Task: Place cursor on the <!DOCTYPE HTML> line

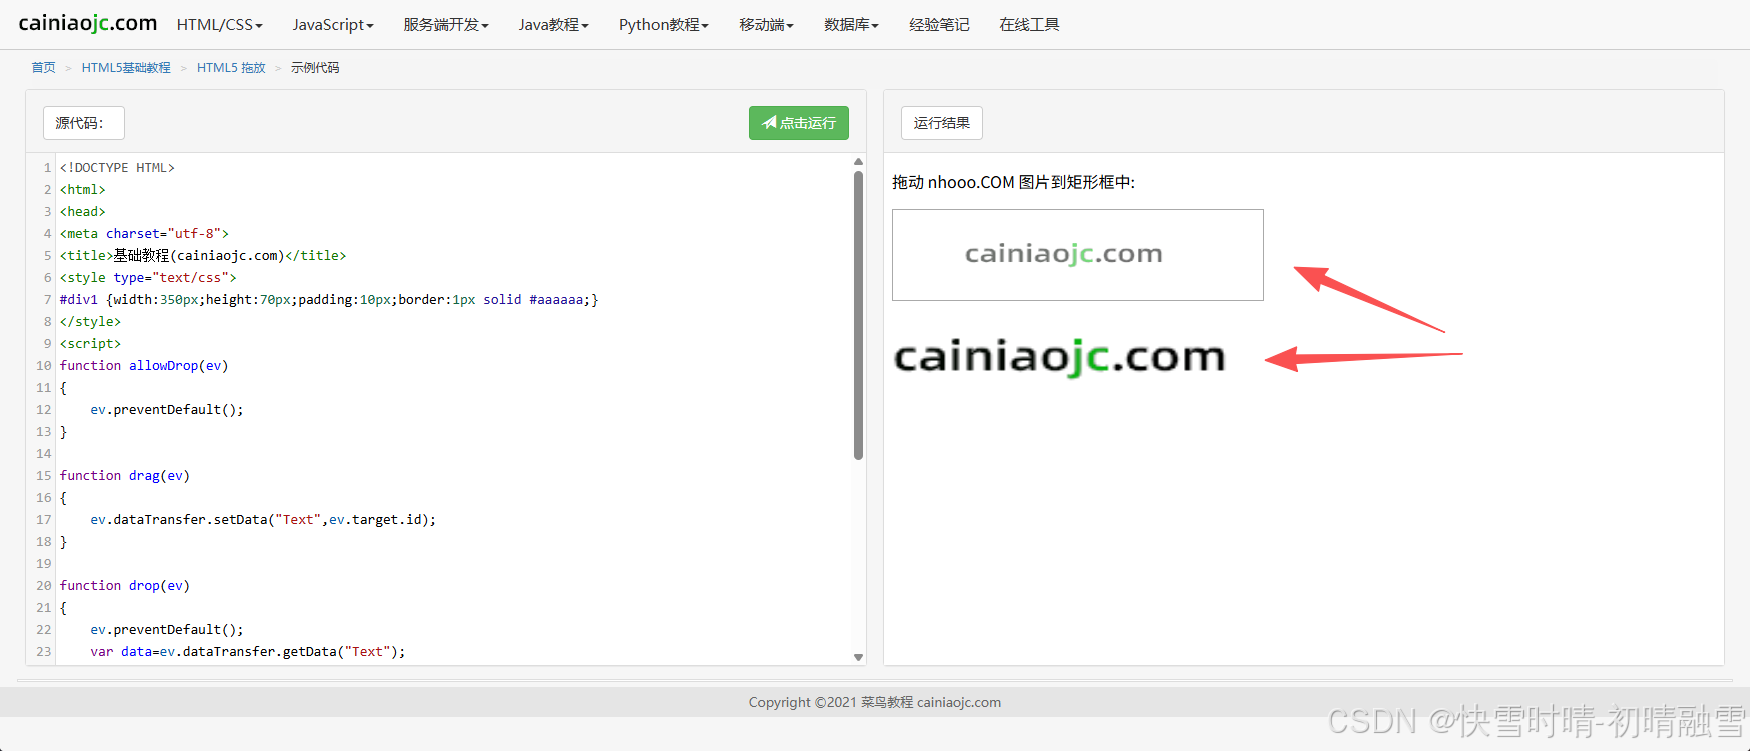Action: (117, 168)
